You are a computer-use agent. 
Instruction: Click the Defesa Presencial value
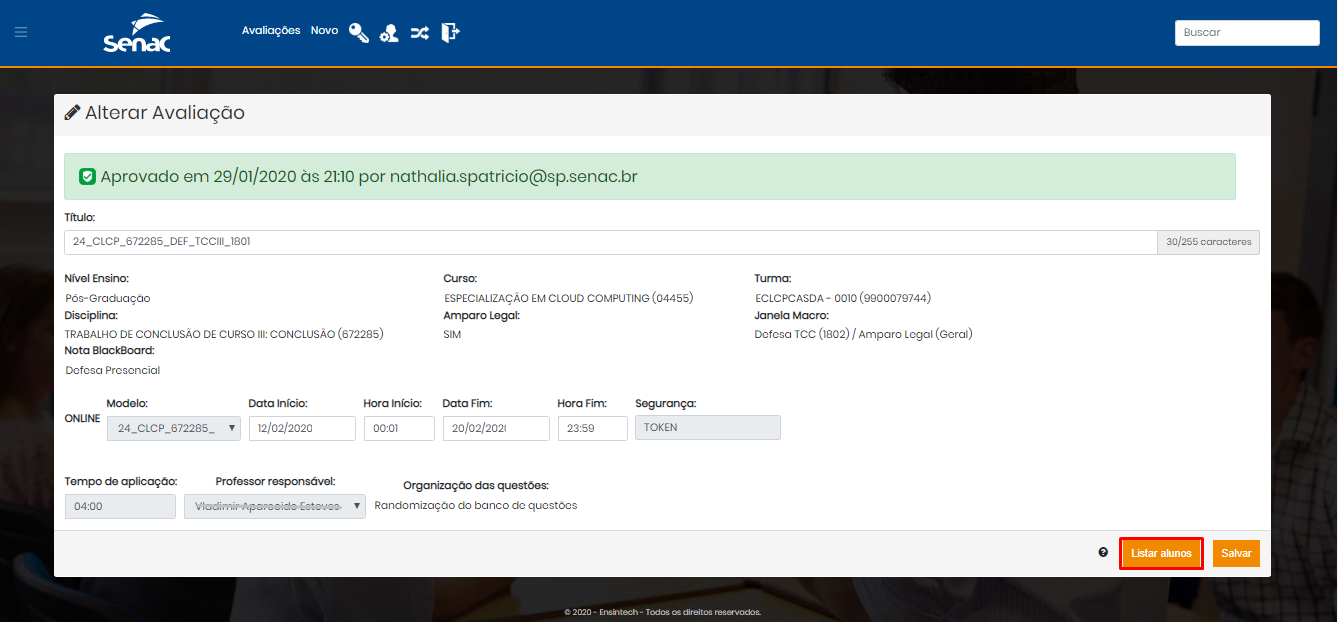pyautogui.click(x=113, y=370)
